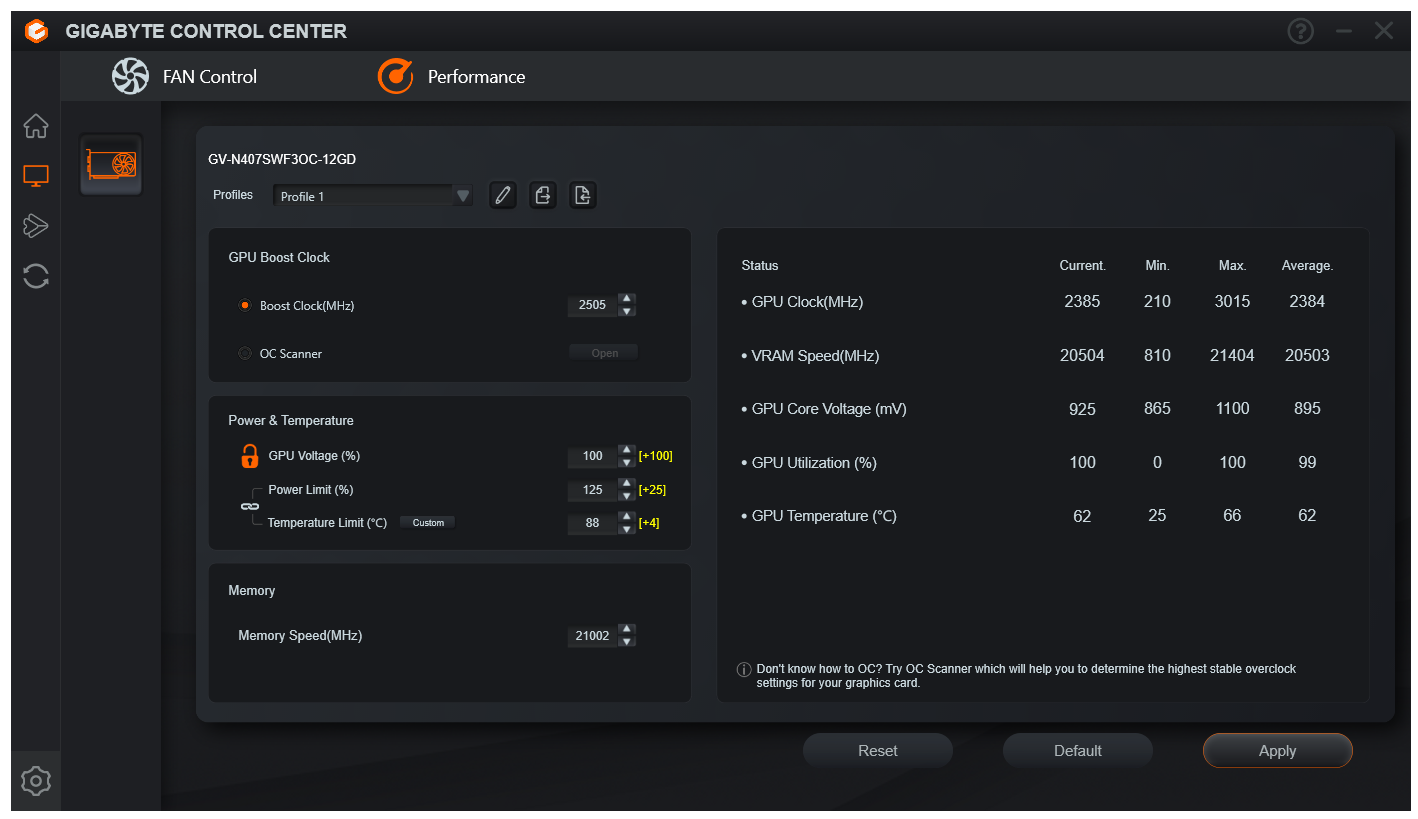Decrease Boost Clock with down arrow
1418x819 pixels.
tap(627, 311)
